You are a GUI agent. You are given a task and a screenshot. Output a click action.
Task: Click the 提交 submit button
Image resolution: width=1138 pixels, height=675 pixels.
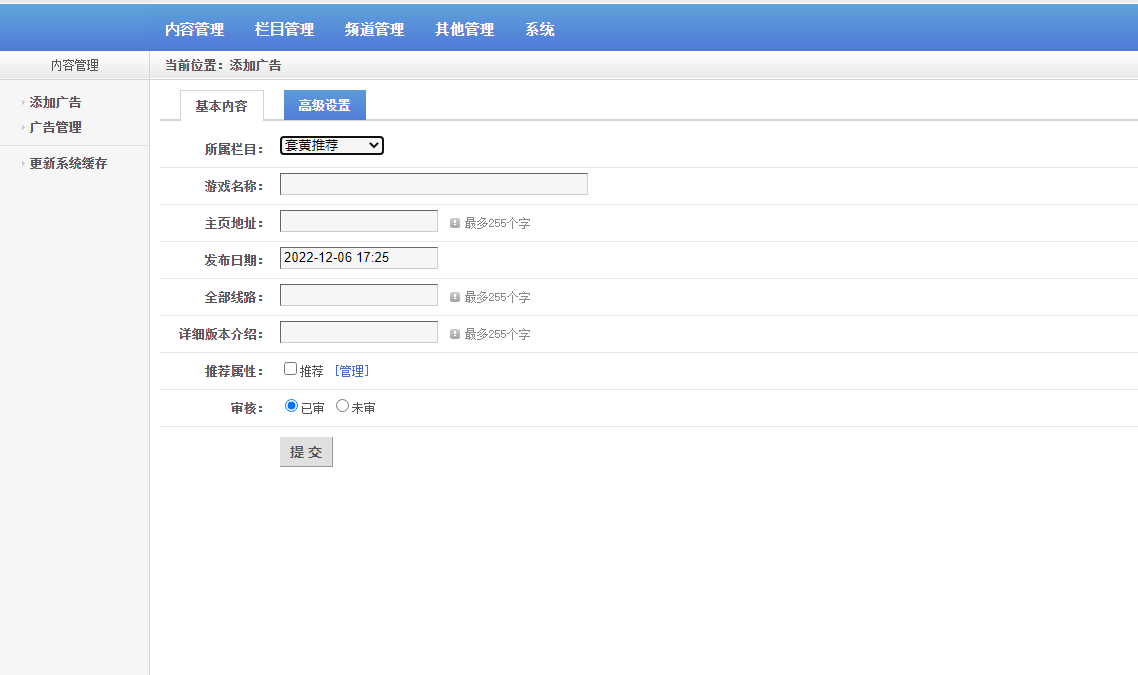(x=306, y=452)
